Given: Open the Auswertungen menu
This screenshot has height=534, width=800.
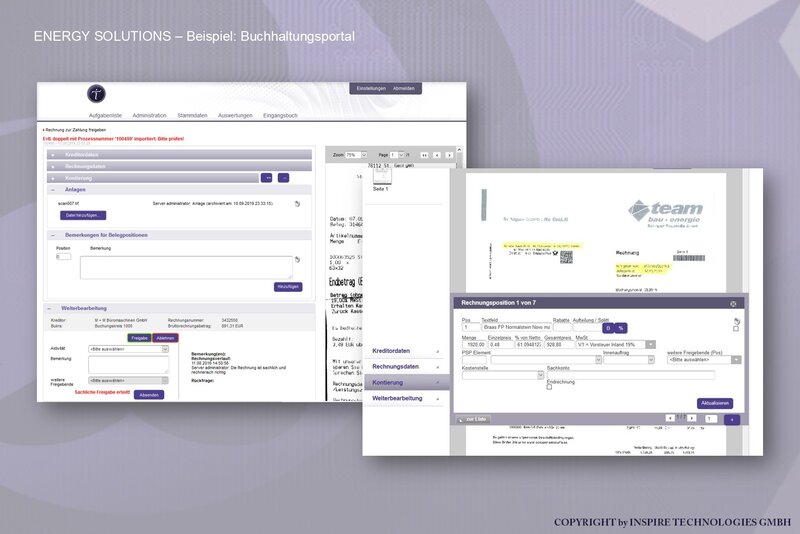Looking at the screenshot, I should click(x=235, y=115).
